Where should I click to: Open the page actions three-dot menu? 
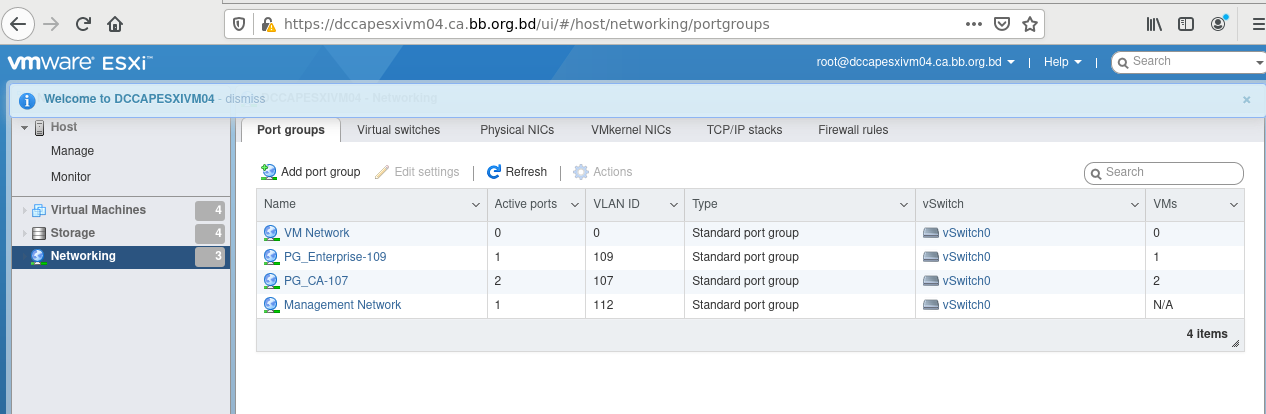[x=974, y=23]
